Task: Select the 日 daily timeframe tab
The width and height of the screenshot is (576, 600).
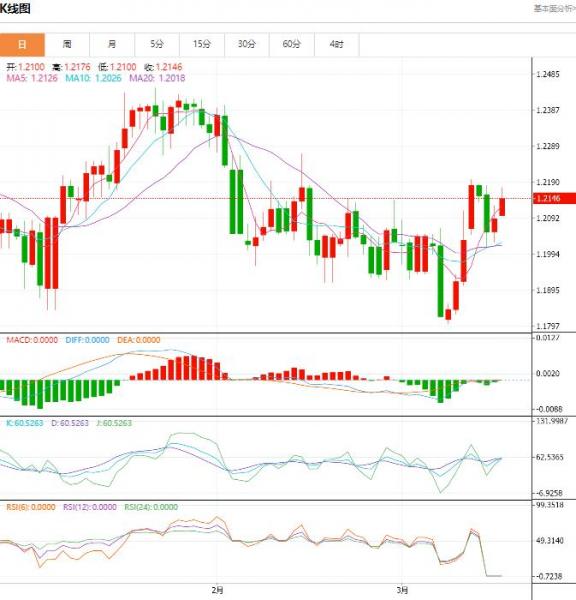Action: tap(22, 44)
